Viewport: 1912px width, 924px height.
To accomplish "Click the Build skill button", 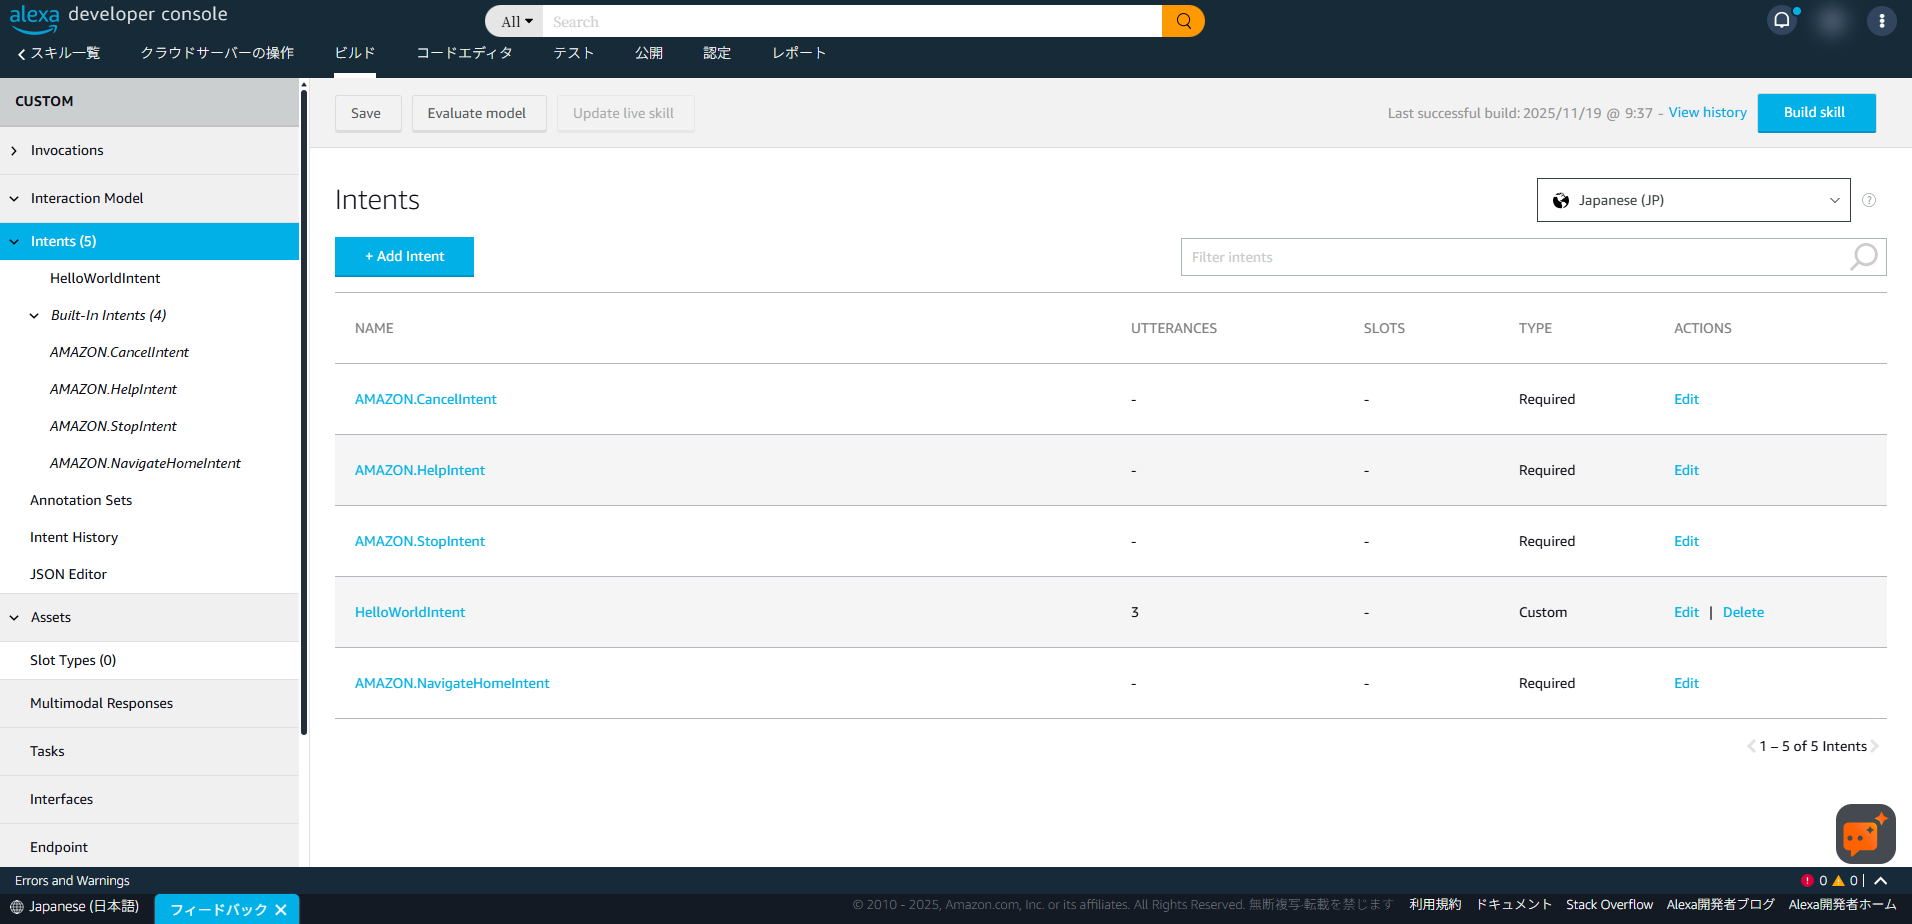I will click(1815, 112).
